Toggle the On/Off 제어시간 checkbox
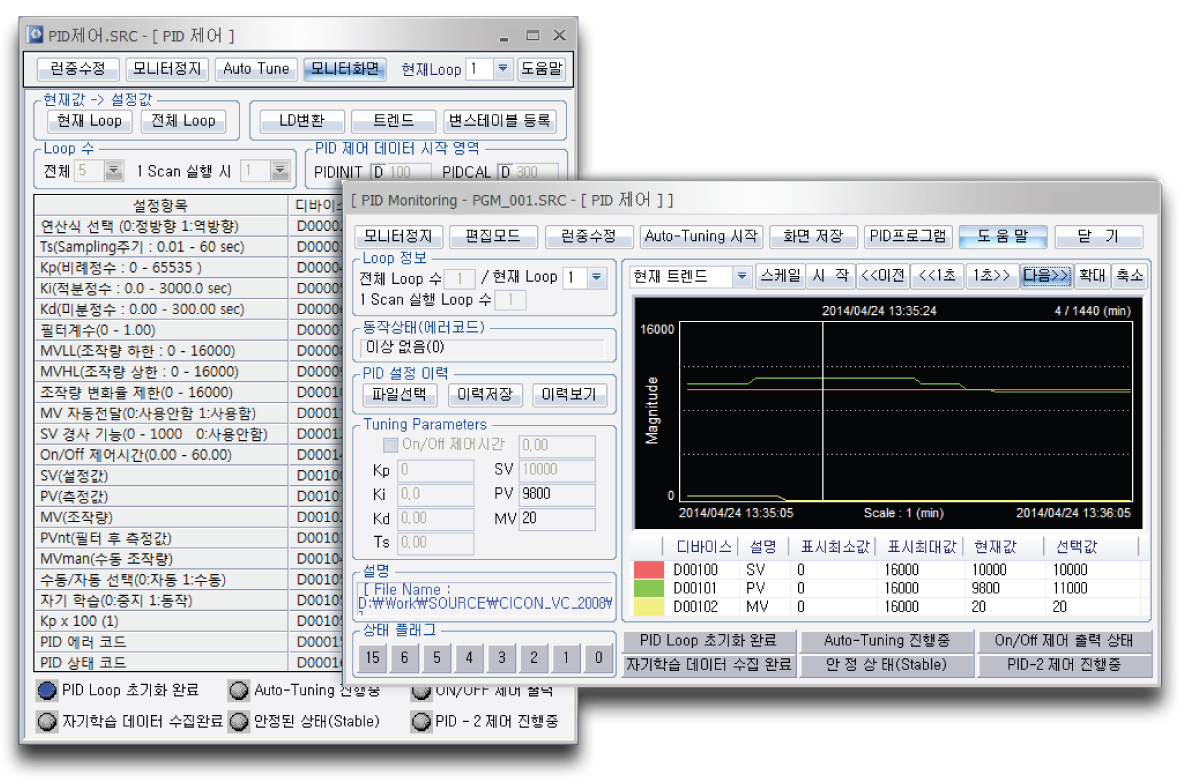1200x780 pixels. tap(391, 445)
